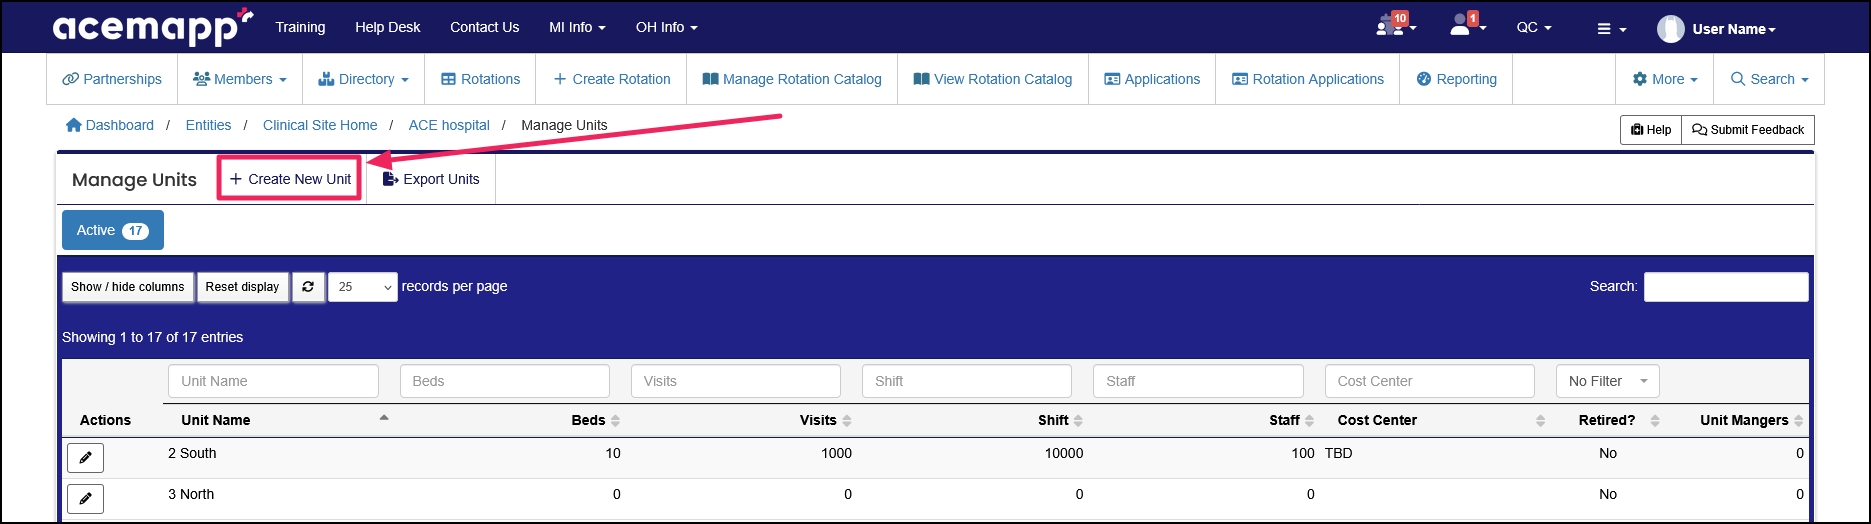Viewport: 1871px width, 524px height.
Task: Click the acemapp logo
Action: coord(152,27)
